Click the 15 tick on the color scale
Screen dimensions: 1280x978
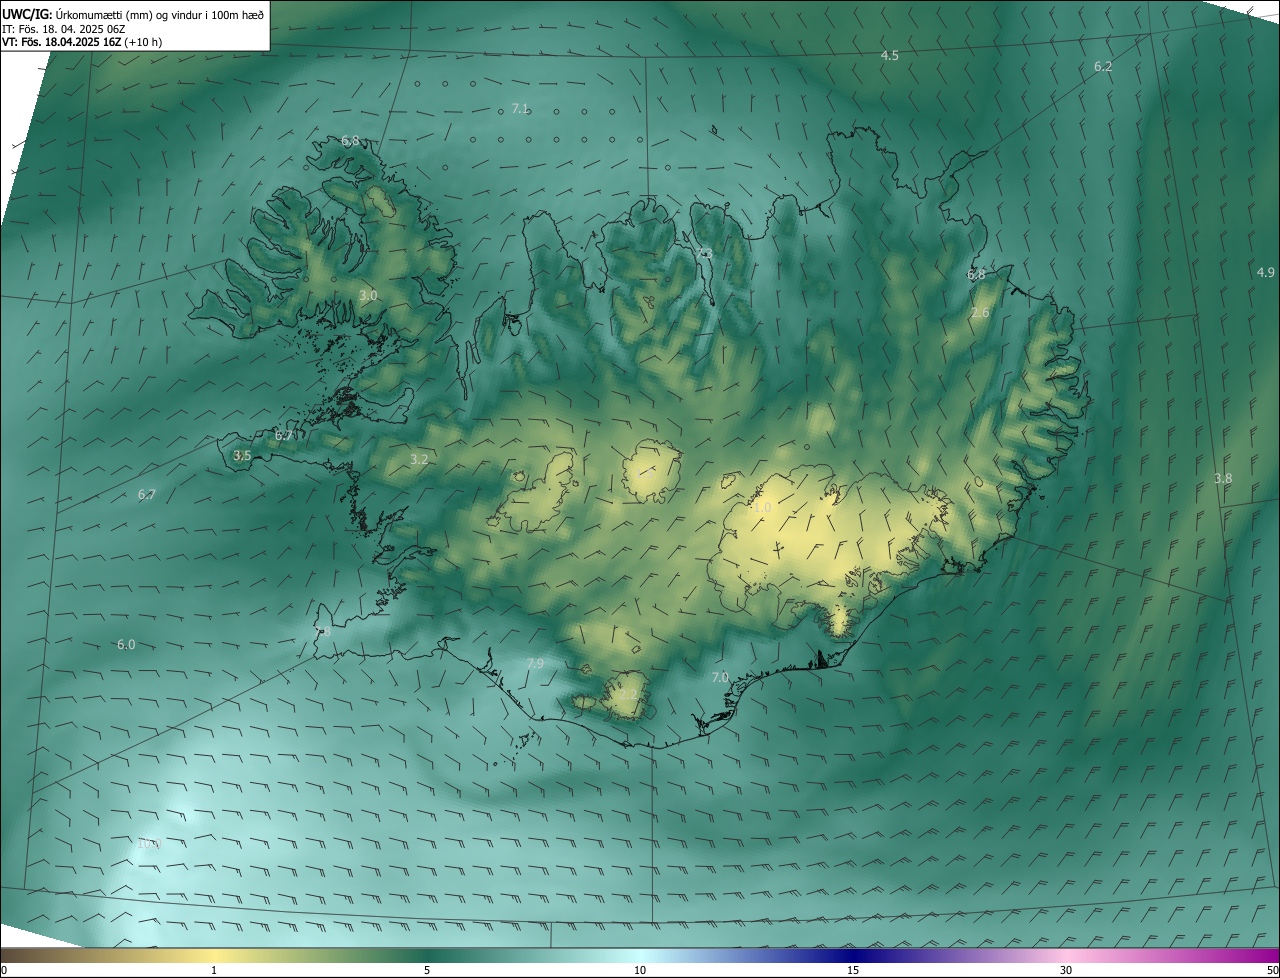(853, 970)
